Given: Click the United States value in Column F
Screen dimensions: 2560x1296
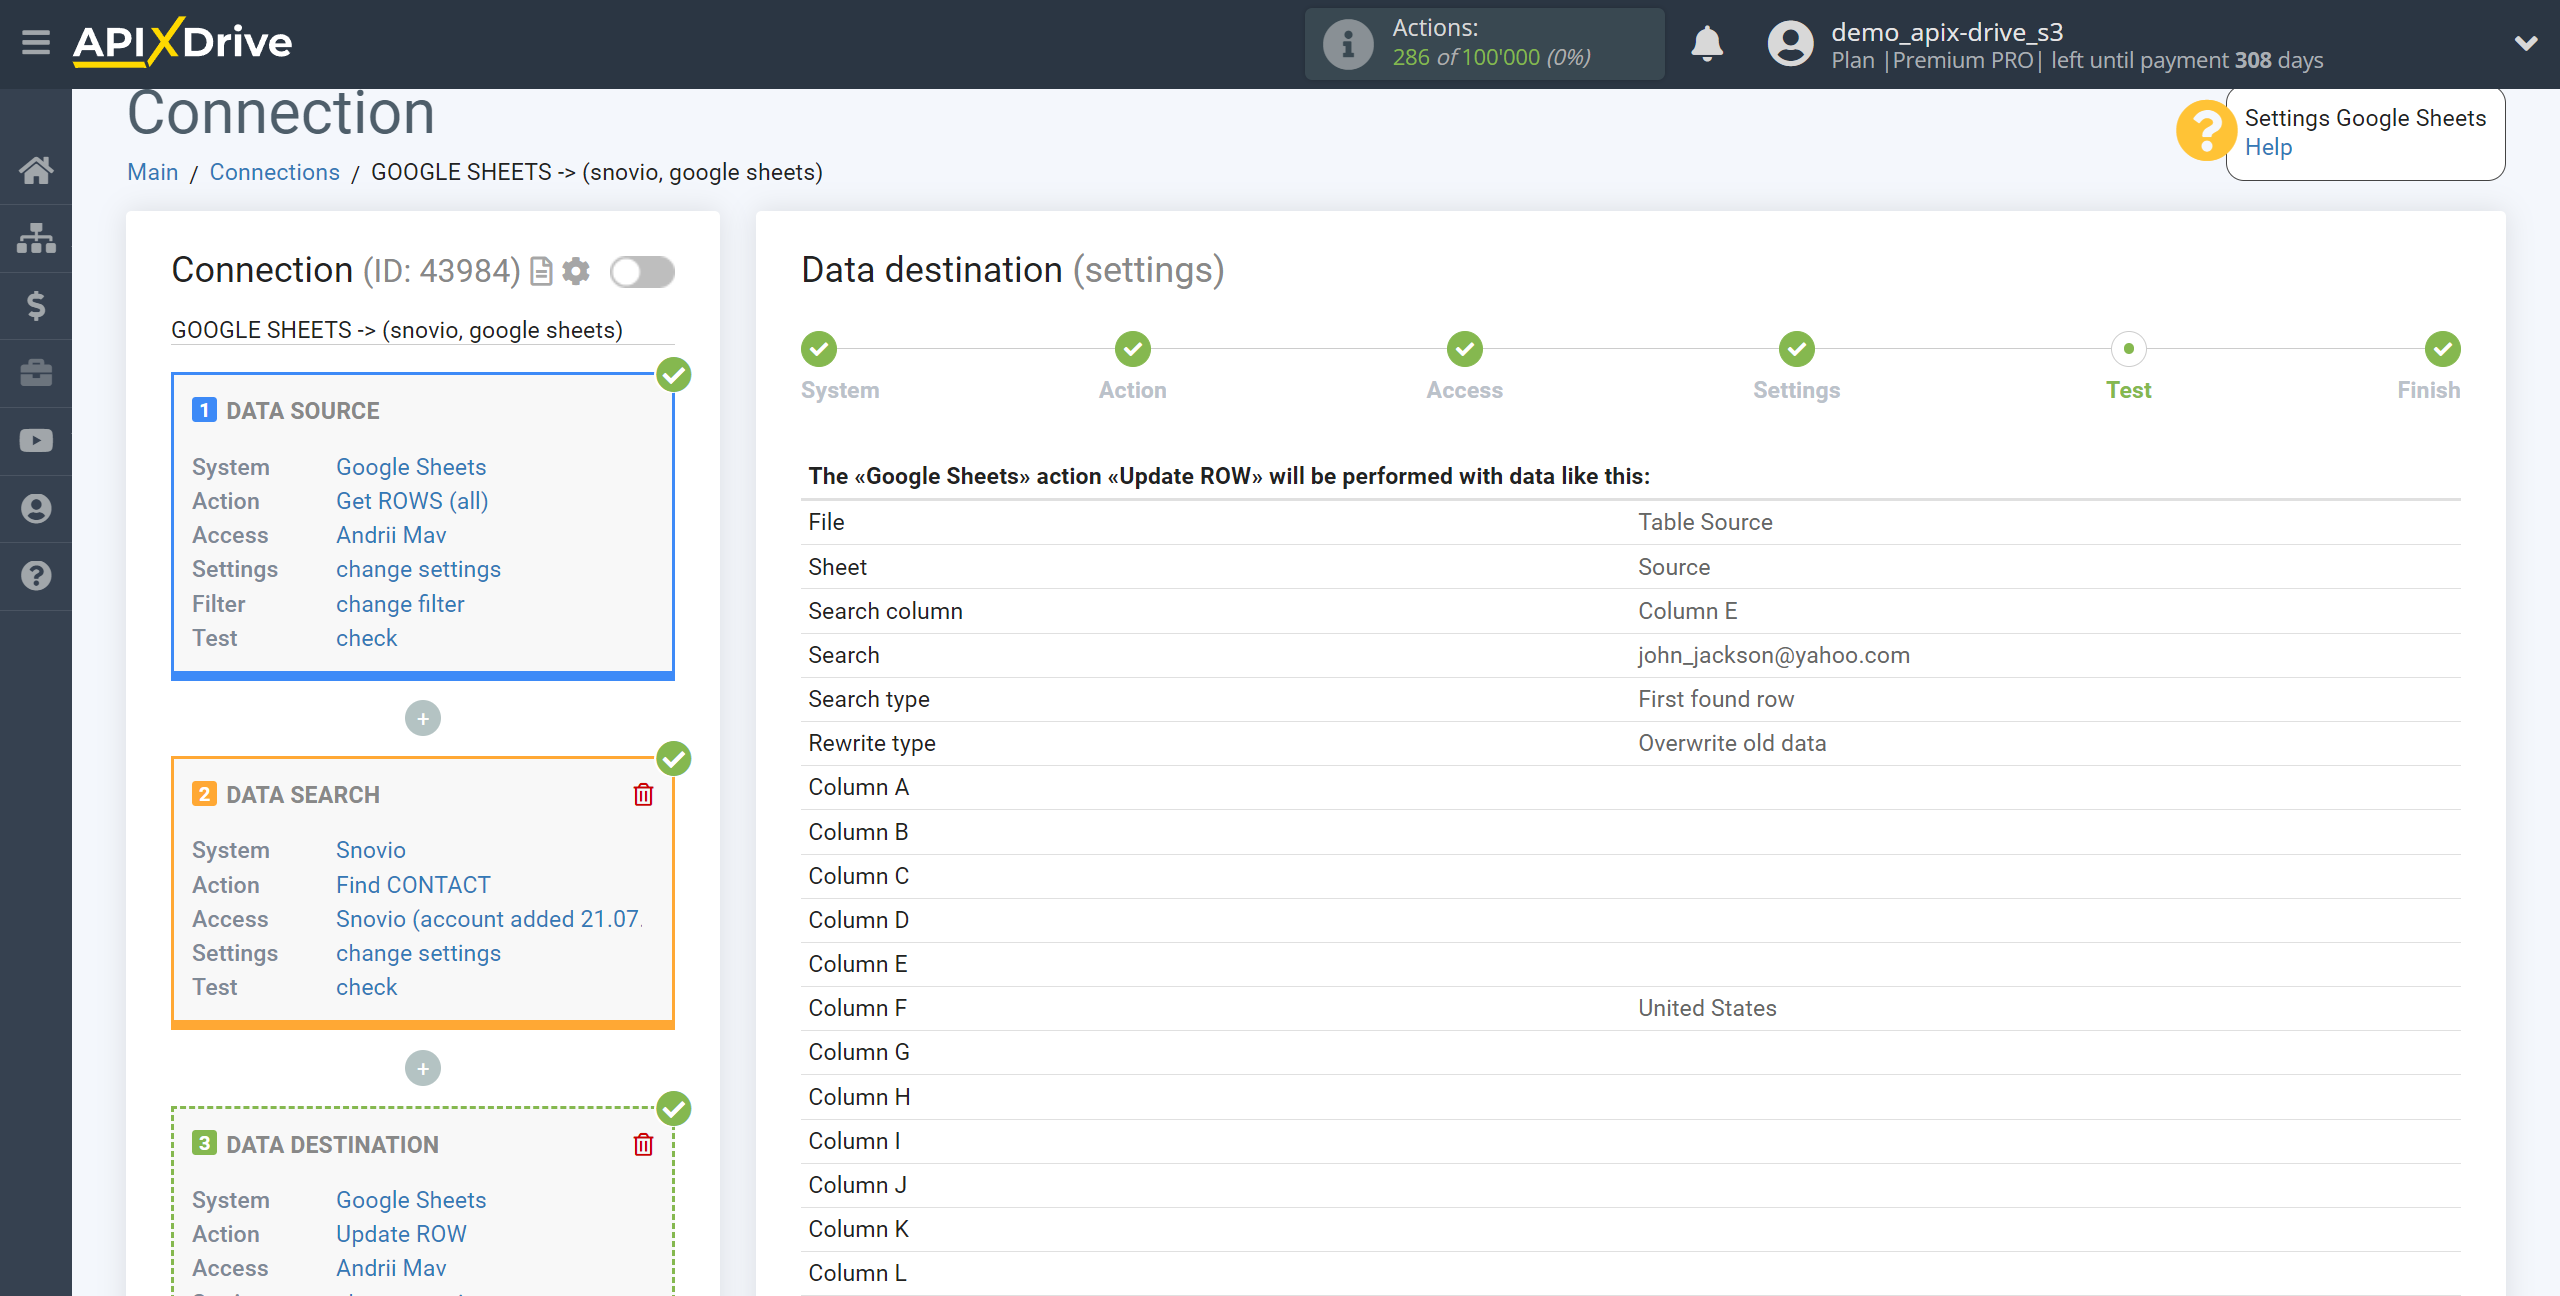Looking at the screenshot, I should [1707, 1008].
